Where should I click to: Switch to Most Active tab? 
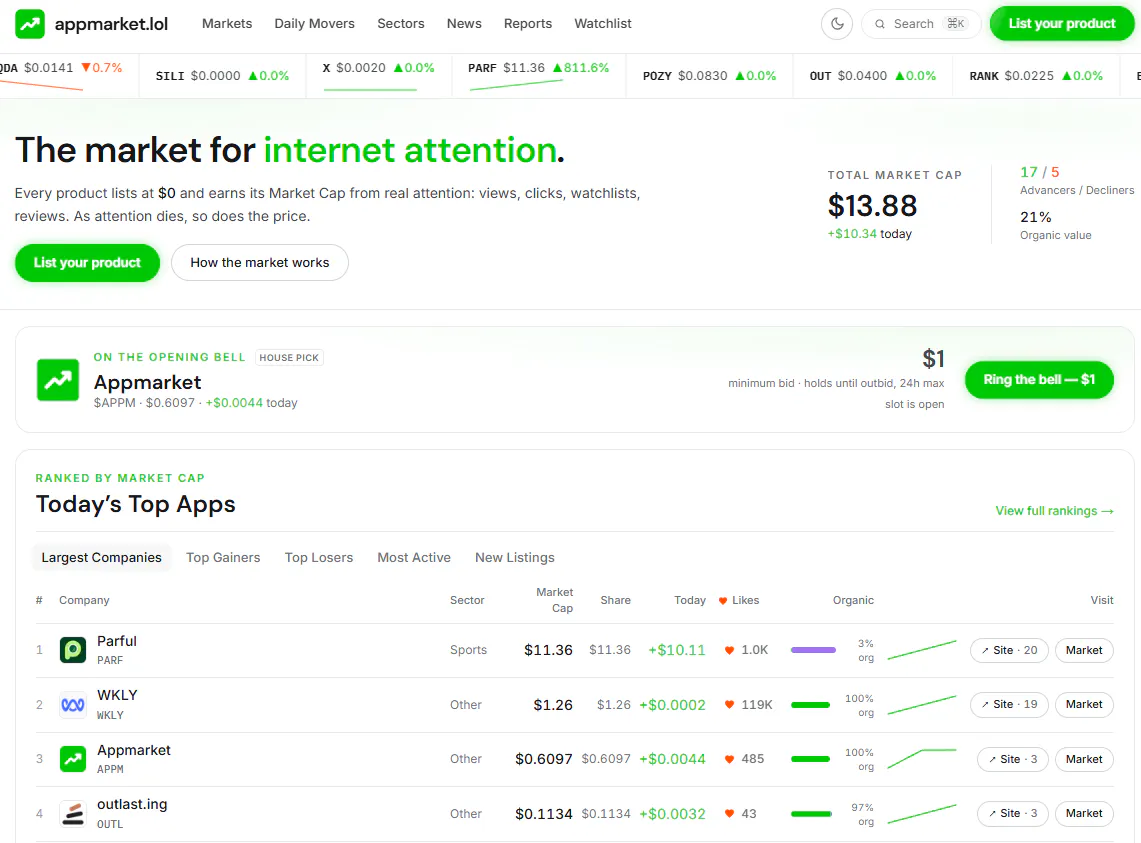[414, 558]
